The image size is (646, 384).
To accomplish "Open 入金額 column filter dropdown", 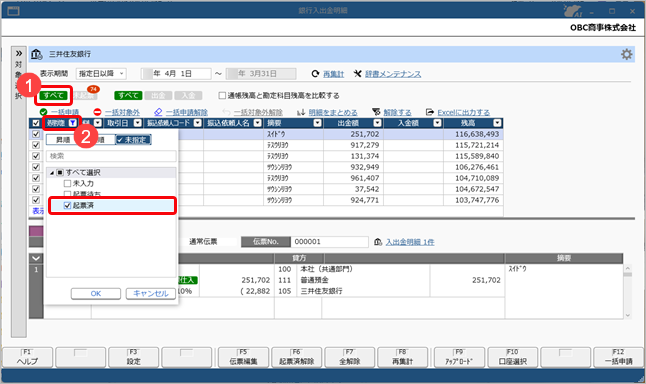I will coord(437,123).
